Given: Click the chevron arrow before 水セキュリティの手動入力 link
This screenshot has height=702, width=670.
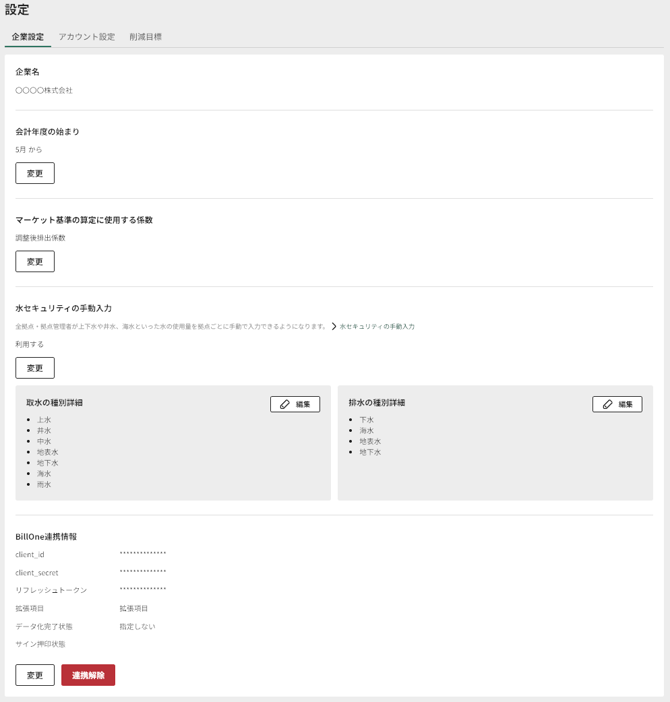Looking at the screenshot, I should [334, 326].
